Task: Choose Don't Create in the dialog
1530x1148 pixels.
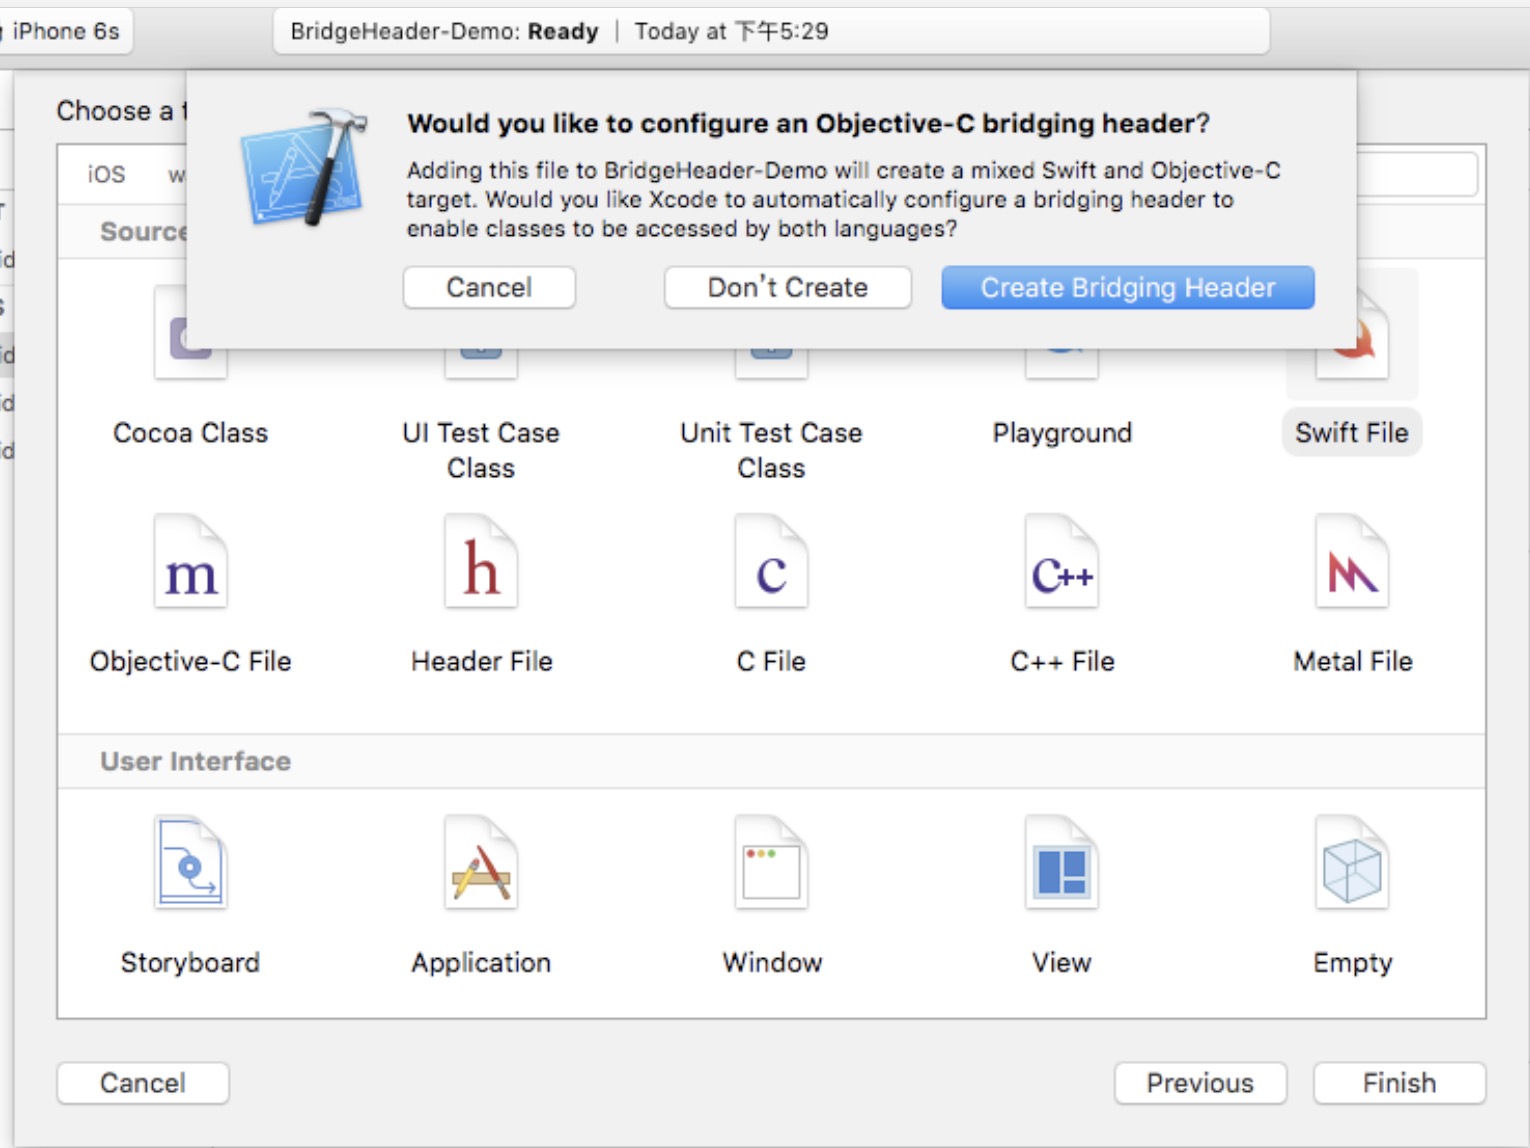Action: pyautogui.click(x=788, y=288)
